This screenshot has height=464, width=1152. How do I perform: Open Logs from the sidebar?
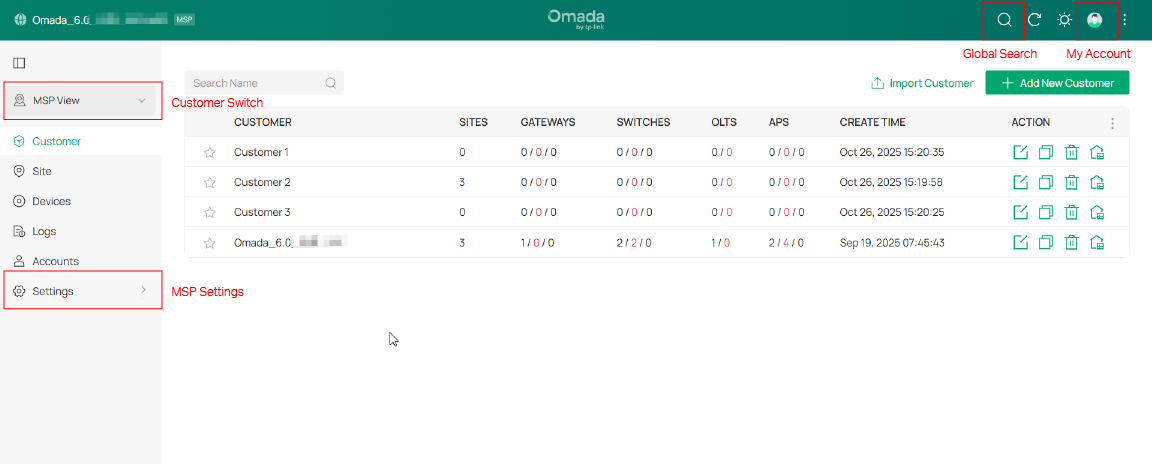(x=43, y=231)
